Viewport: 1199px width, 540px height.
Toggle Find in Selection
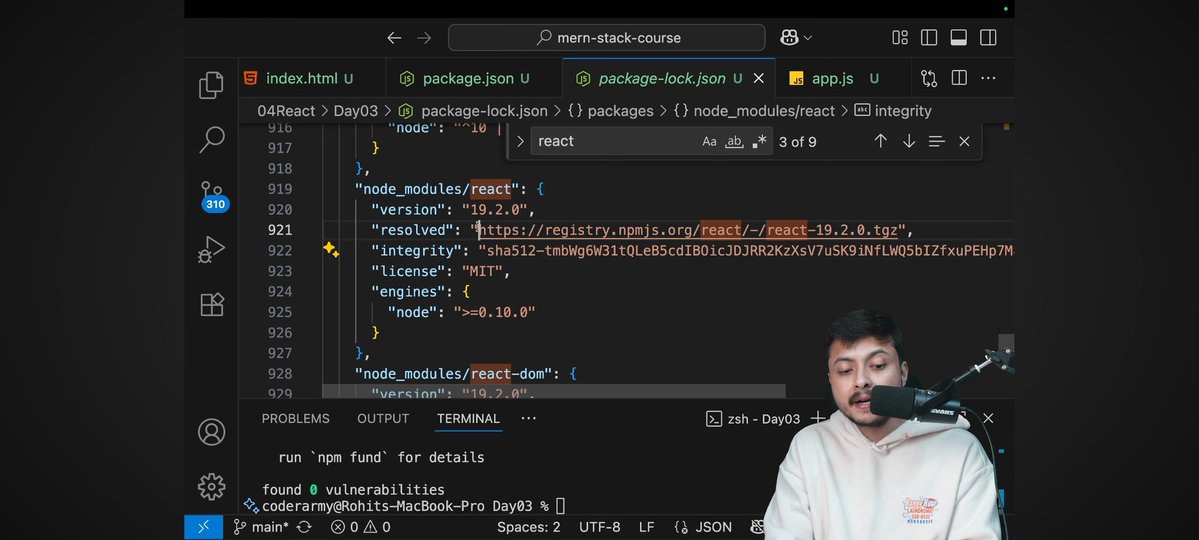click(x=937, y=141)
